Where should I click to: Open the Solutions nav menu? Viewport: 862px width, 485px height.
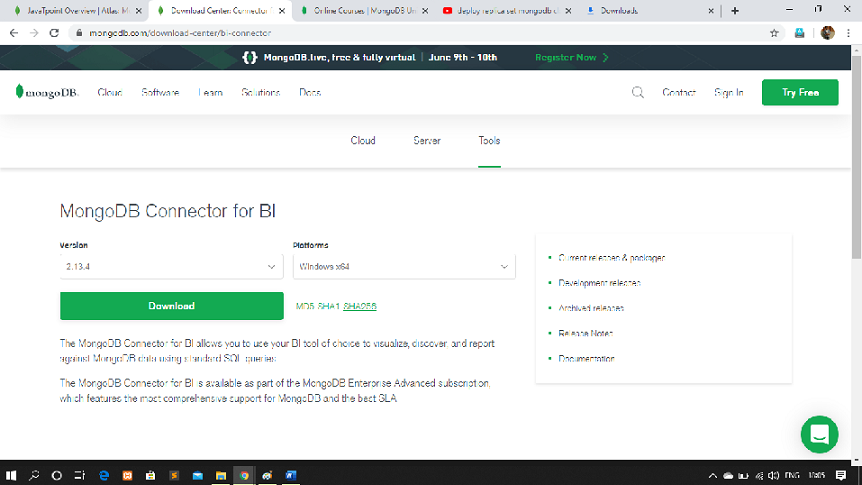(261, 92)
